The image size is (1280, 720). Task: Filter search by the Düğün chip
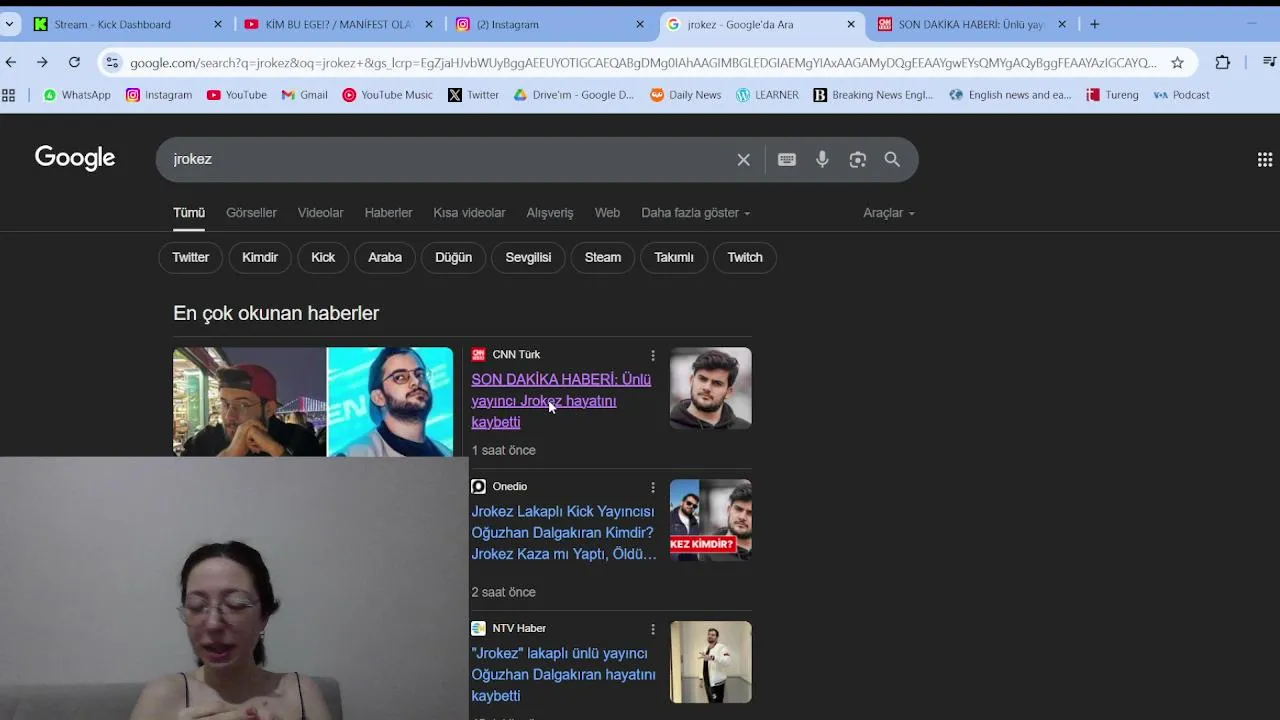coord(453,257)
